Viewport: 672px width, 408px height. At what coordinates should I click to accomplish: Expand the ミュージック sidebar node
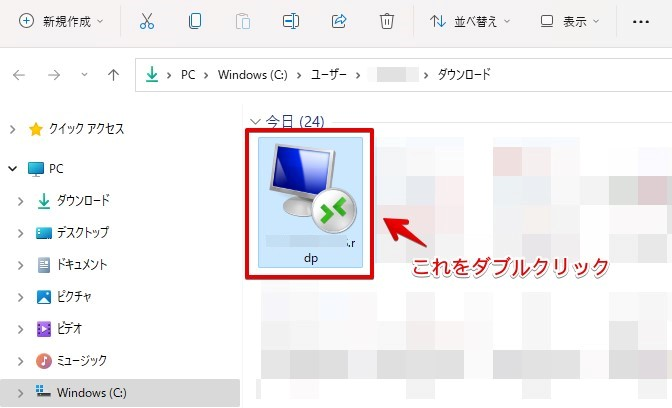21,361
